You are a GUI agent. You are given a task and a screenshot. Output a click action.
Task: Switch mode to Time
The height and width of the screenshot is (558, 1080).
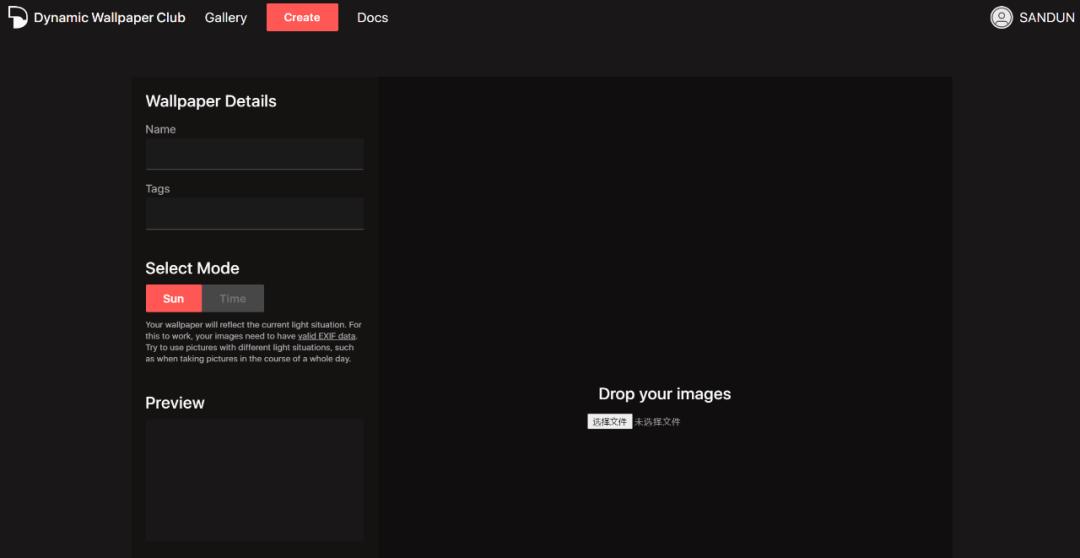[x=233, y=298]
